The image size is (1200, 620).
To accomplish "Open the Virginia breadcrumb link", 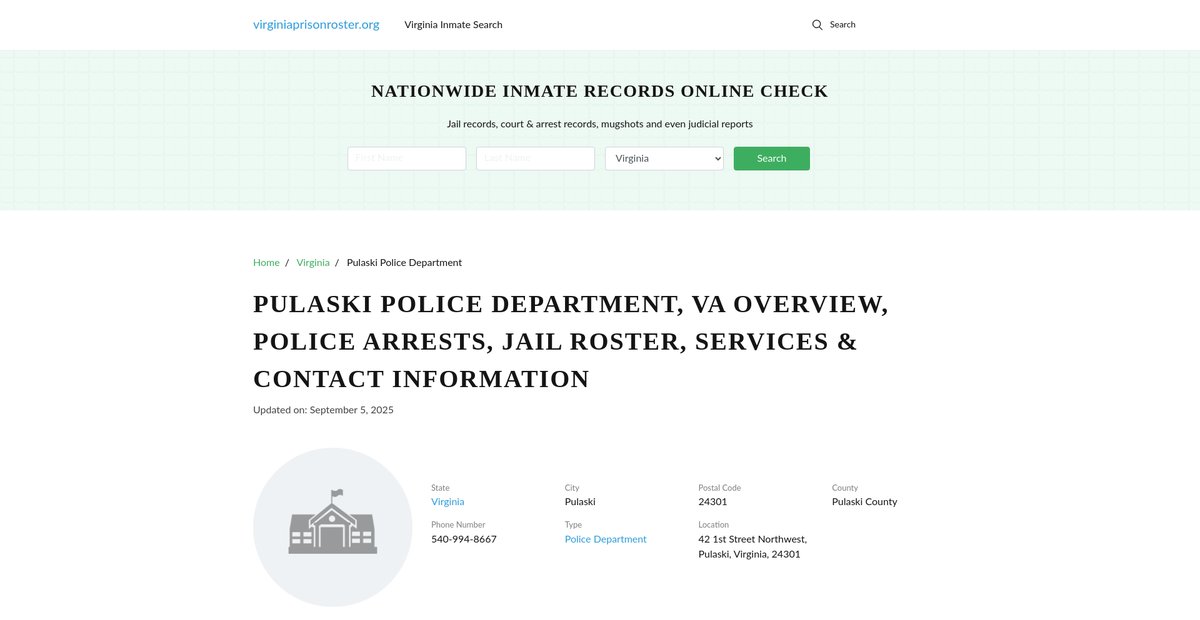I will [x=313, y=263].
